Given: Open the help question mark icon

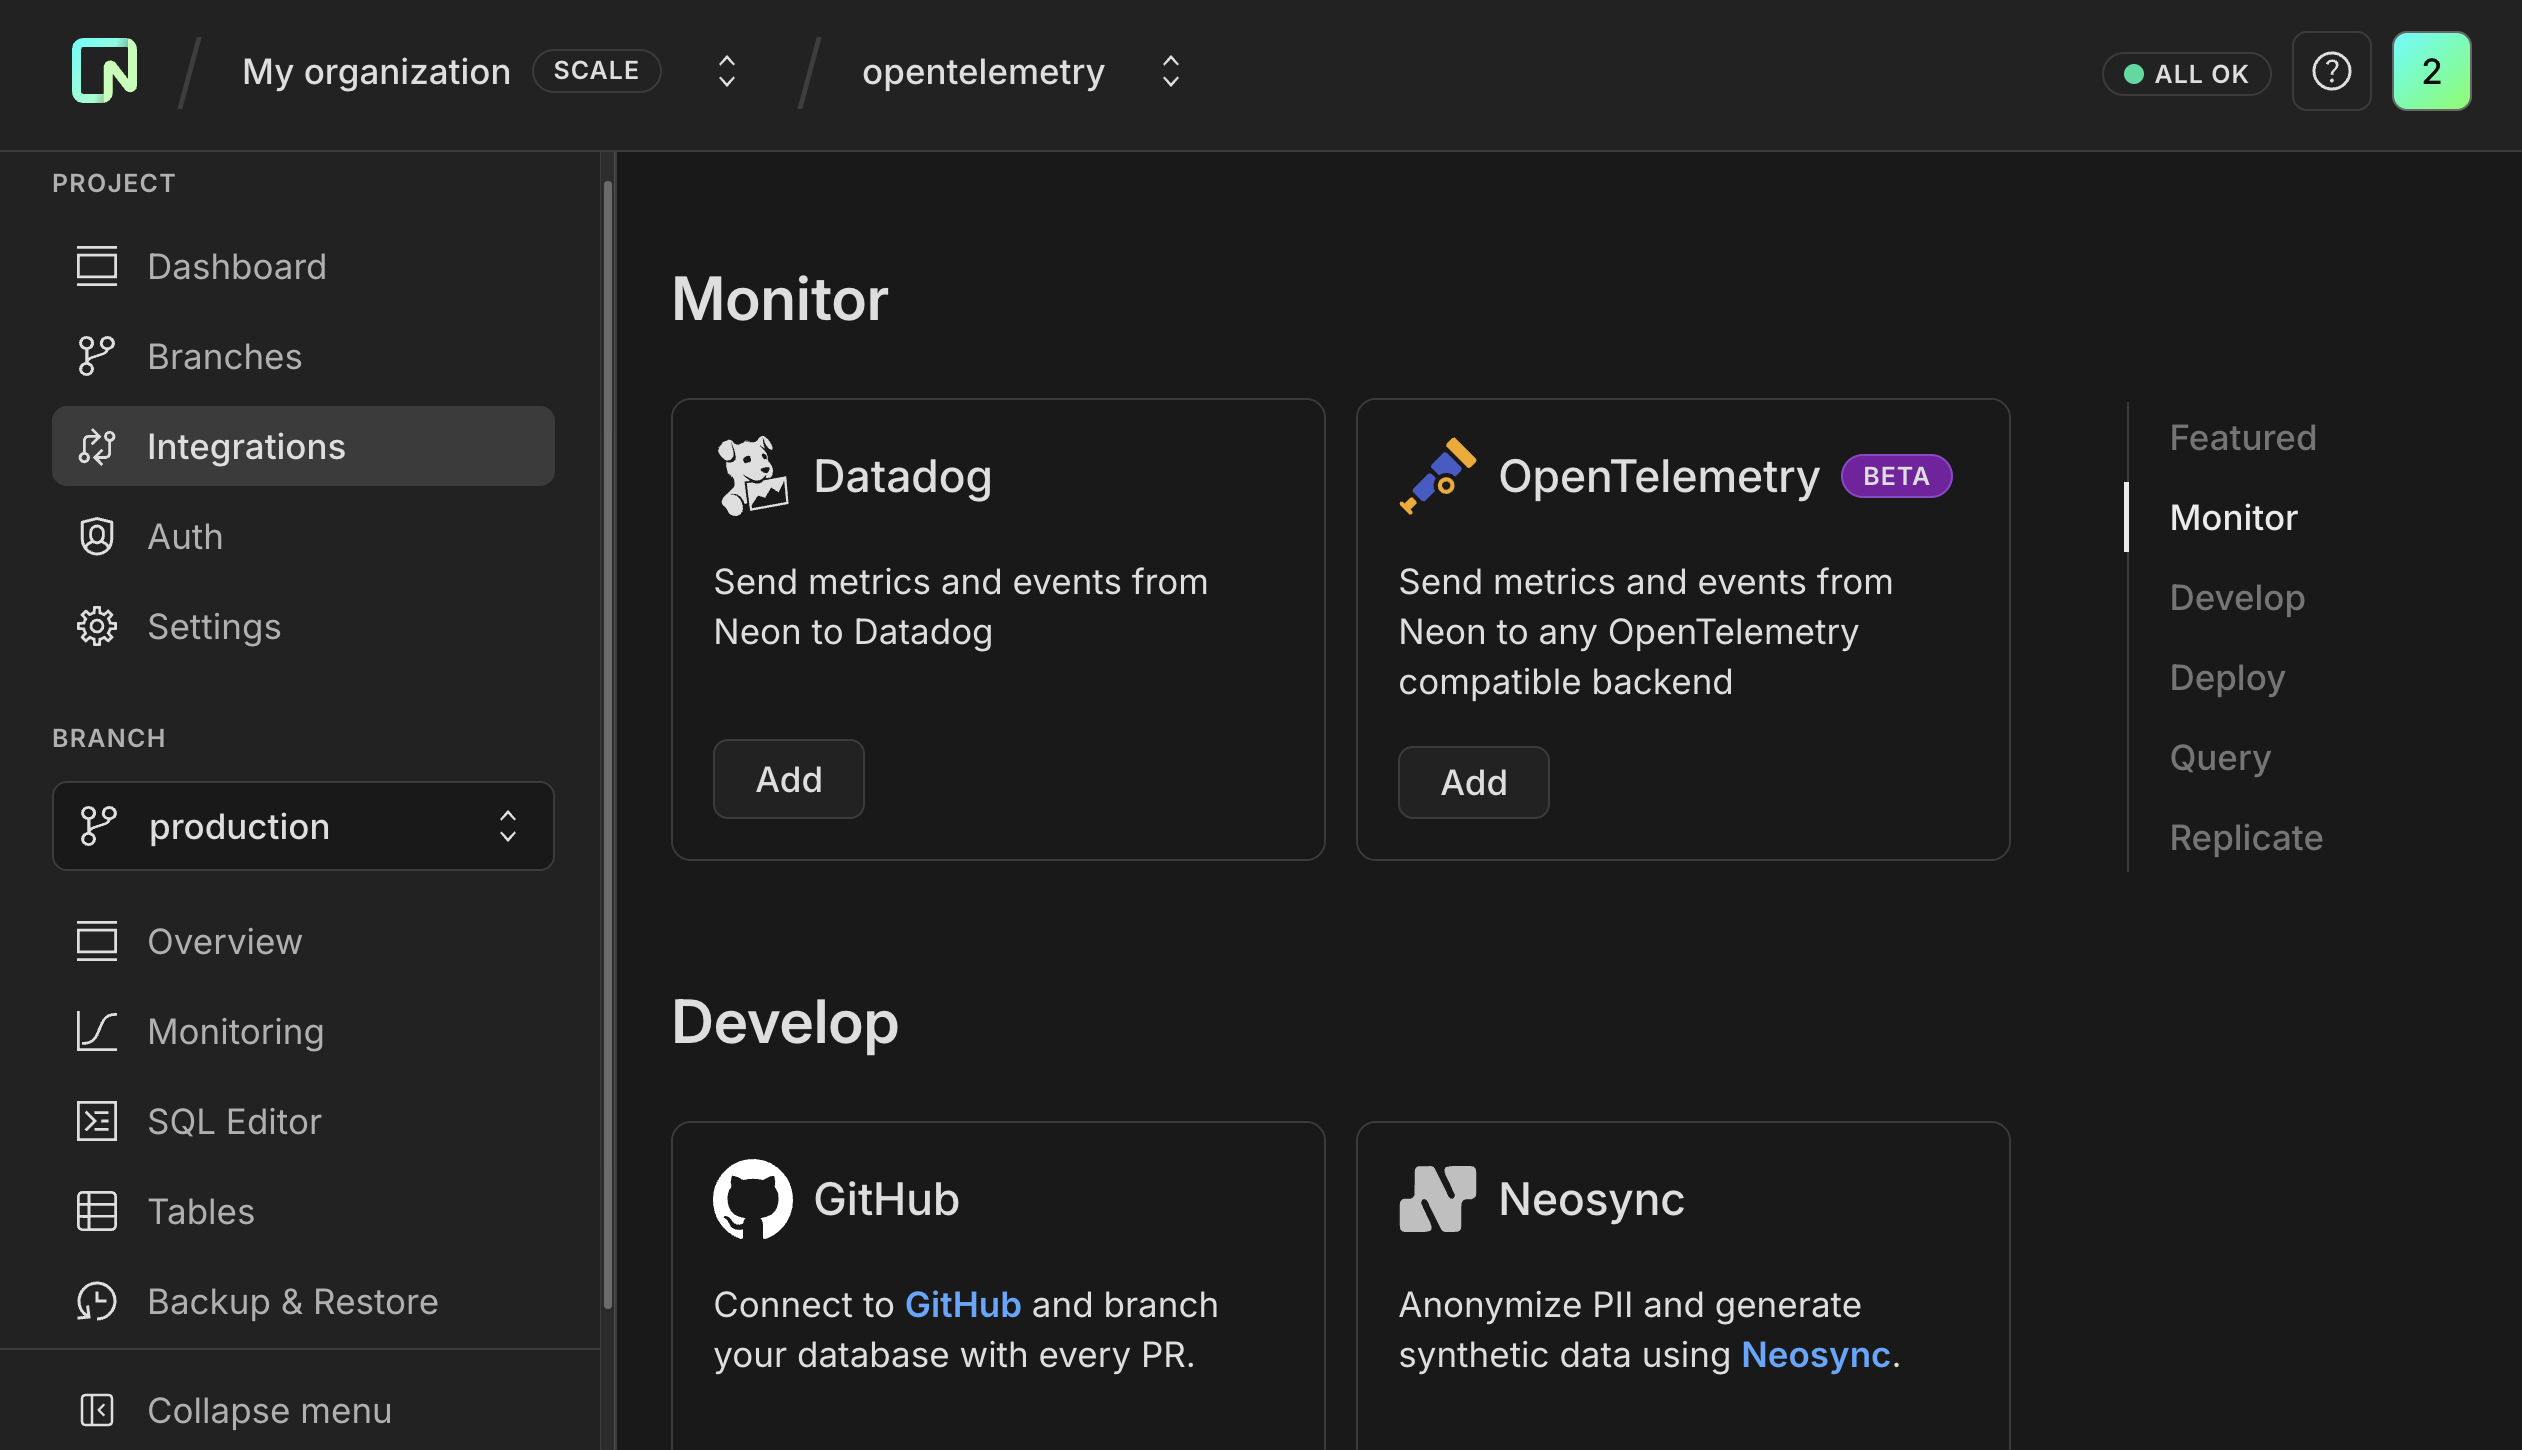Looking at the screenshot, I should pyautogui.click(x=2331, y=70).
